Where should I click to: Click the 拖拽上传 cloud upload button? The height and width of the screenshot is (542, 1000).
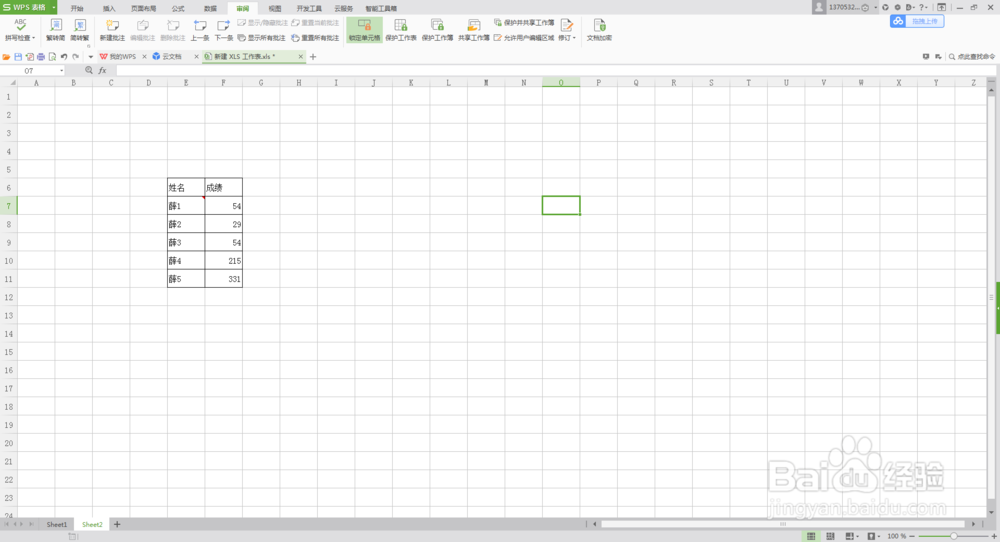tap(917, 21)
